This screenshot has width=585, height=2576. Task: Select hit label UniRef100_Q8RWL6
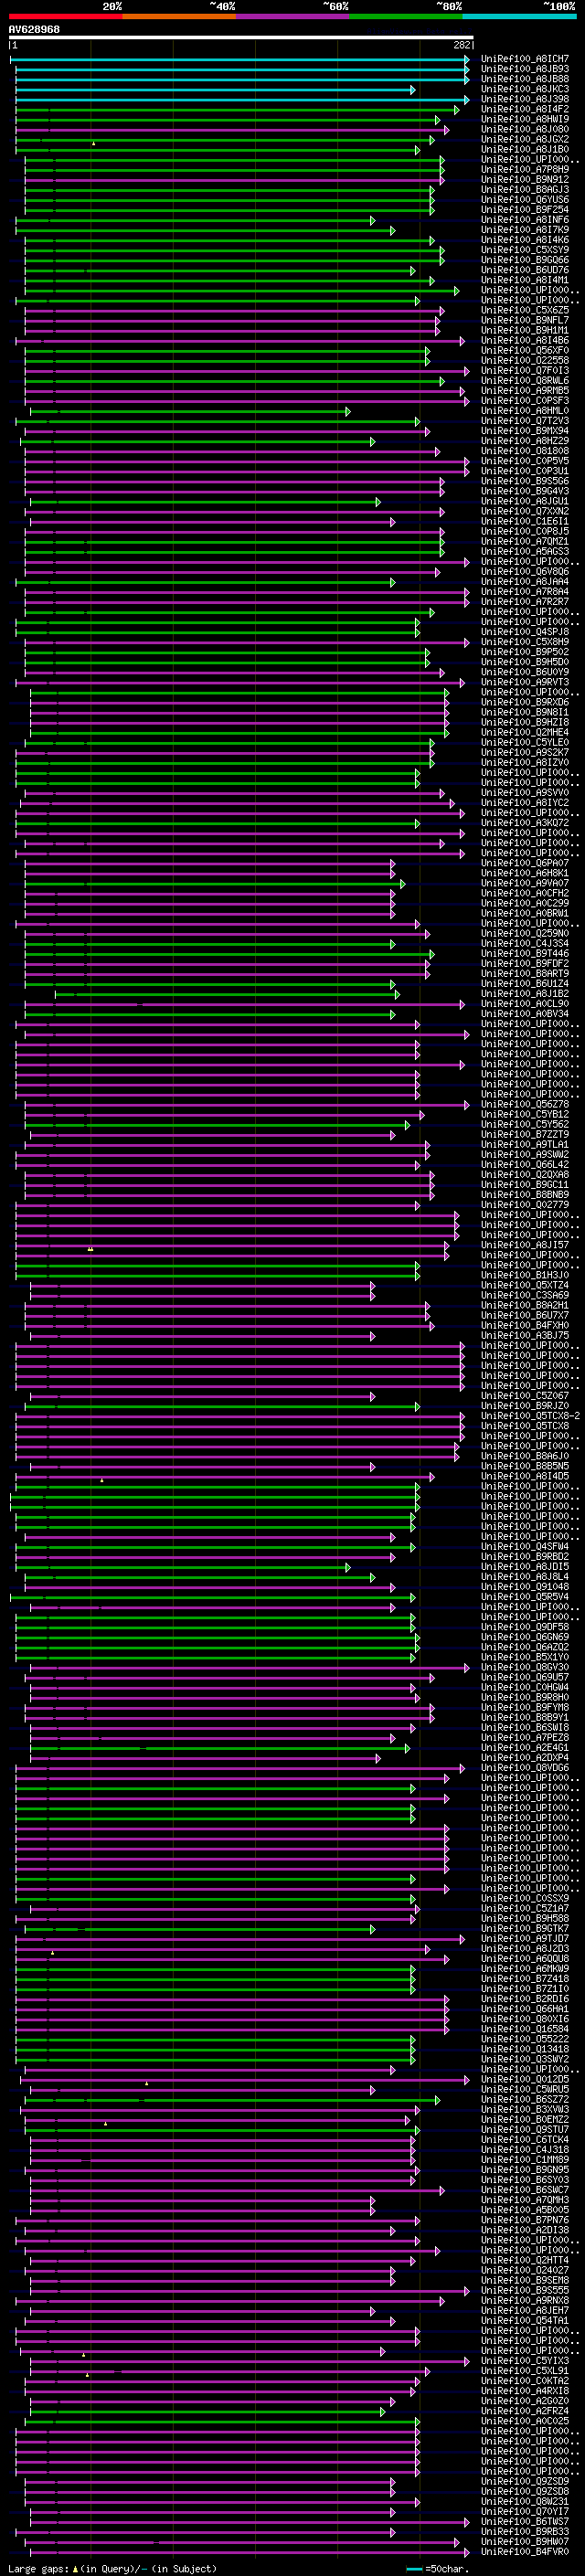pos(525,381)
